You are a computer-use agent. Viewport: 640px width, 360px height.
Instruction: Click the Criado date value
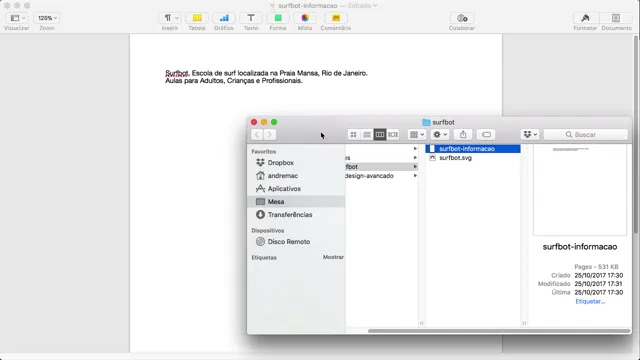(599, 276)
